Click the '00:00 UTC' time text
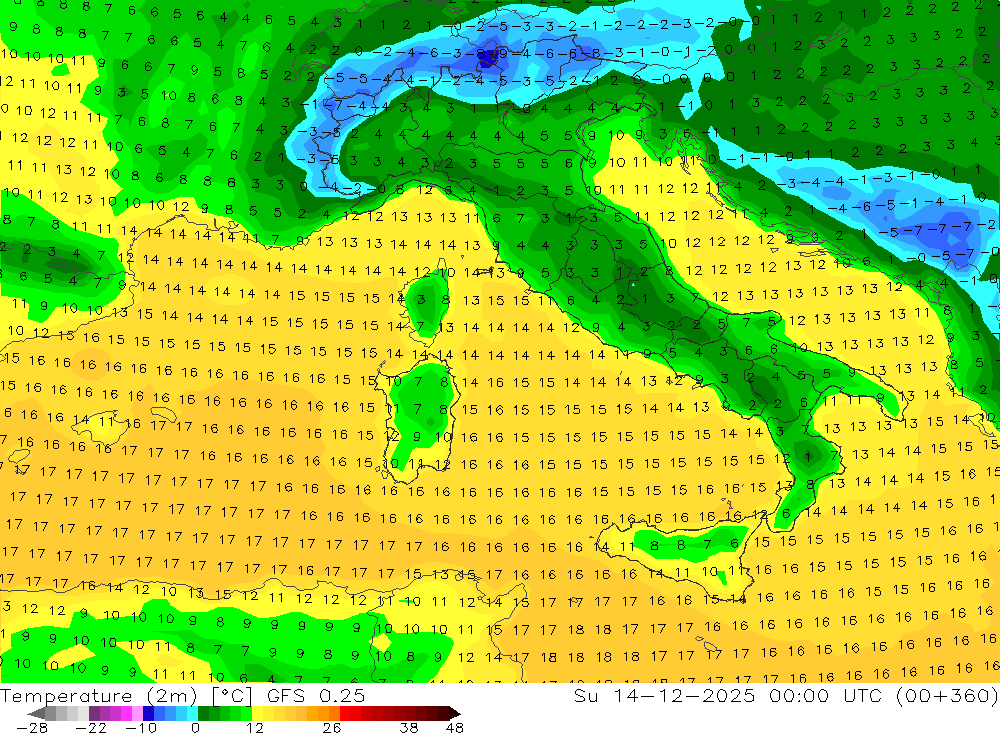The image size is (1000, 733). pyautogui.click(x=828, y=696)
